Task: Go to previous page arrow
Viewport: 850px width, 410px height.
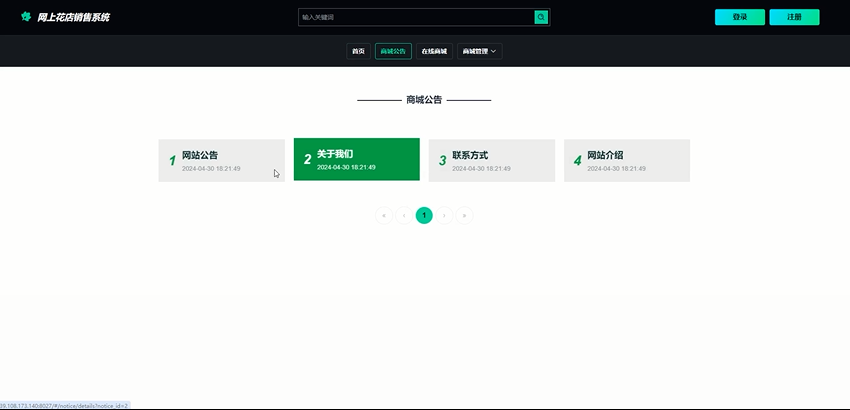Action: (404, 215)
